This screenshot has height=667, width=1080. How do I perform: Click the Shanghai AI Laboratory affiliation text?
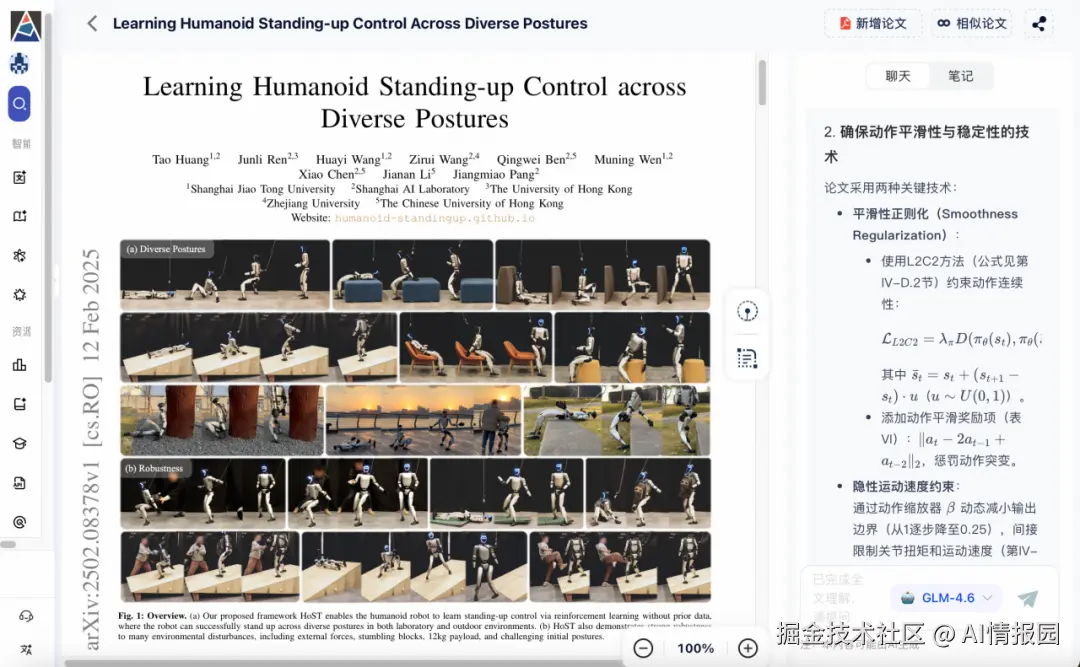(411, 189)
